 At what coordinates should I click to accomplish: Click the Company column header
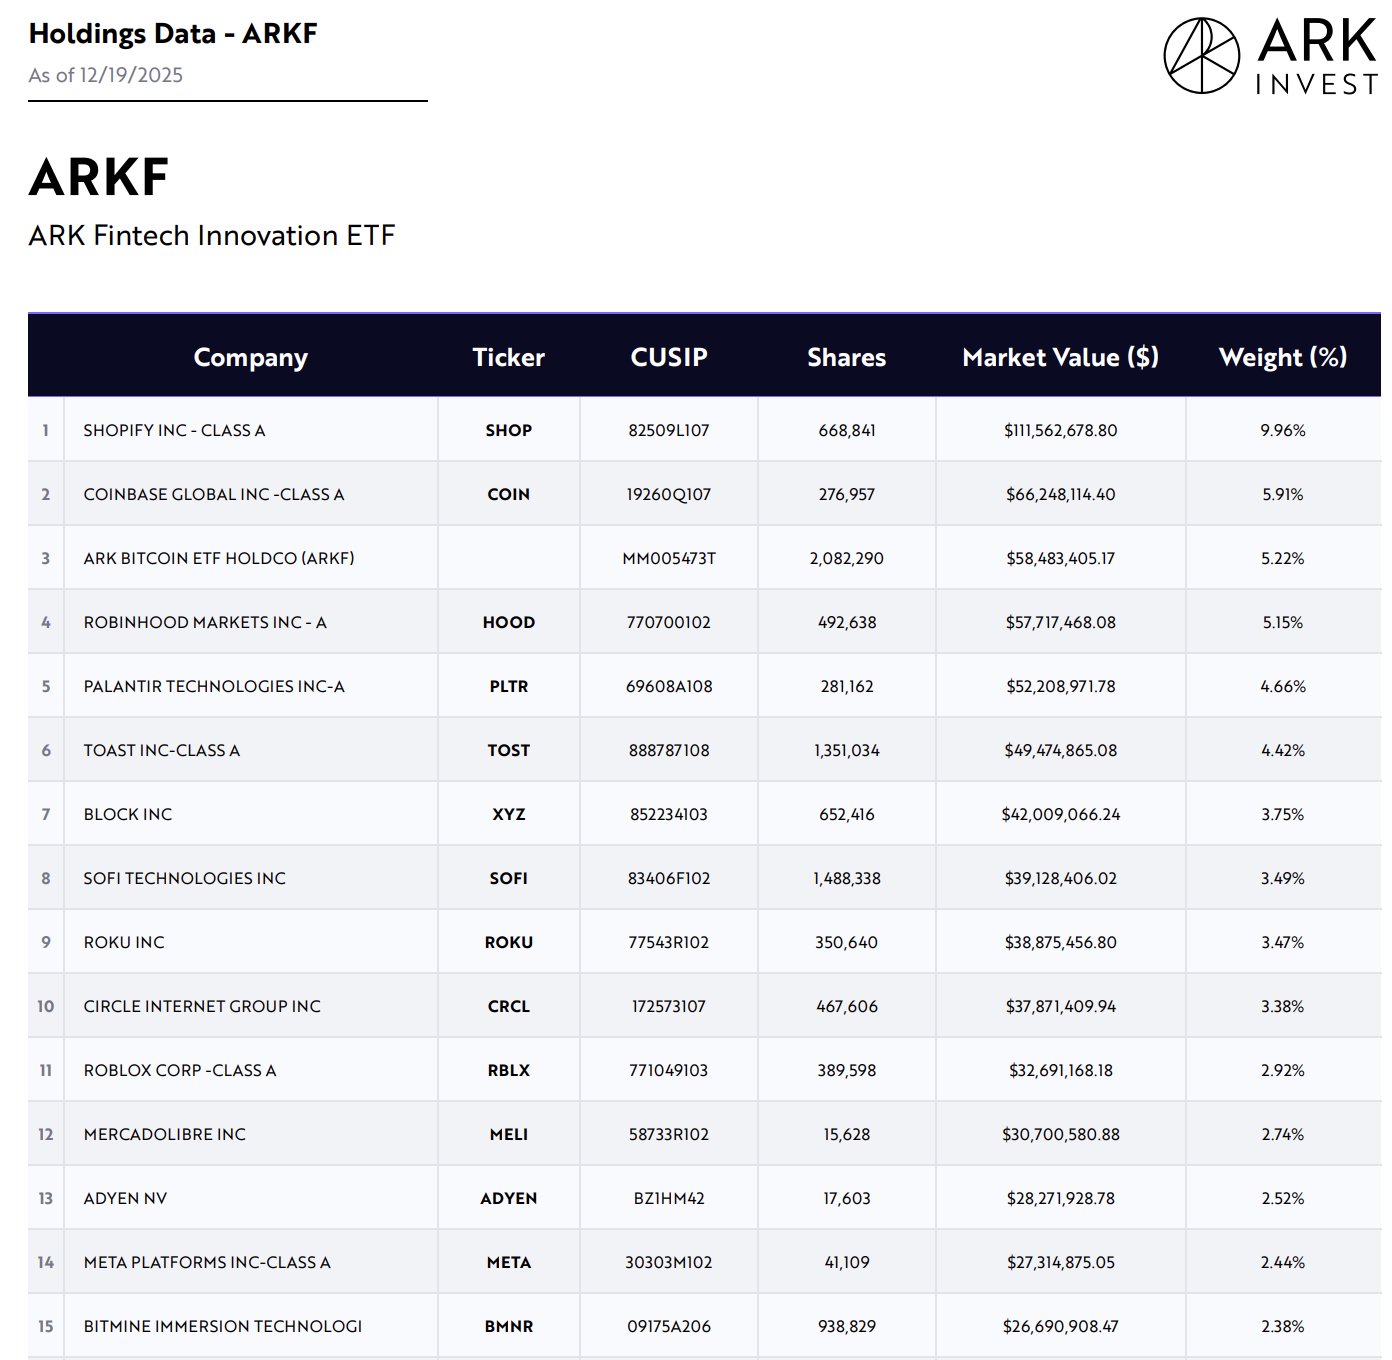[x=250, y=357]
